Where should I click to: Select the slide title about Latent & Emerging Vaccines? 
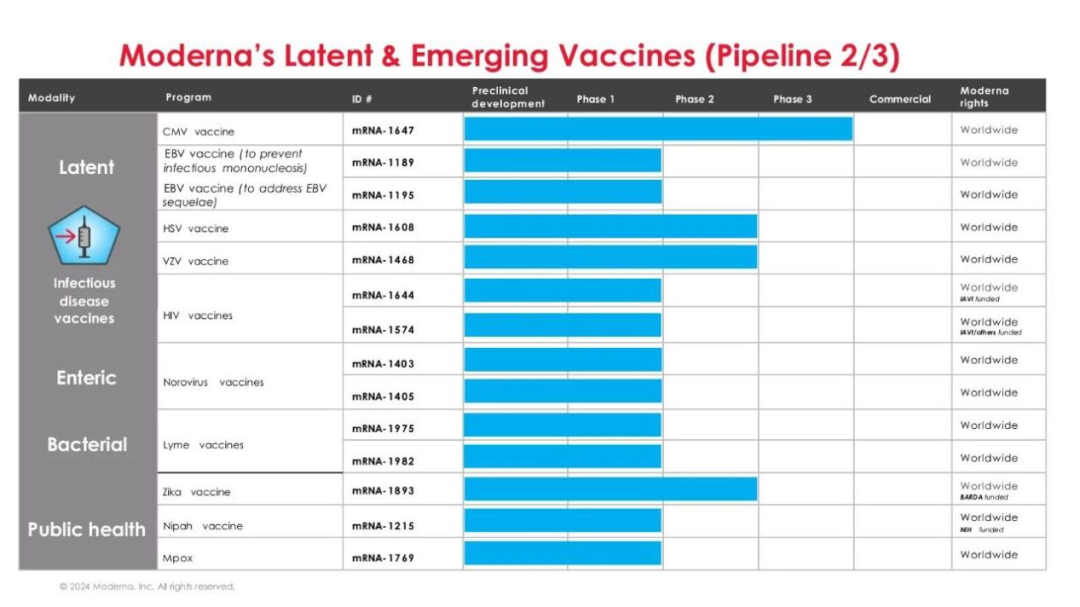(x=509, y=56)
